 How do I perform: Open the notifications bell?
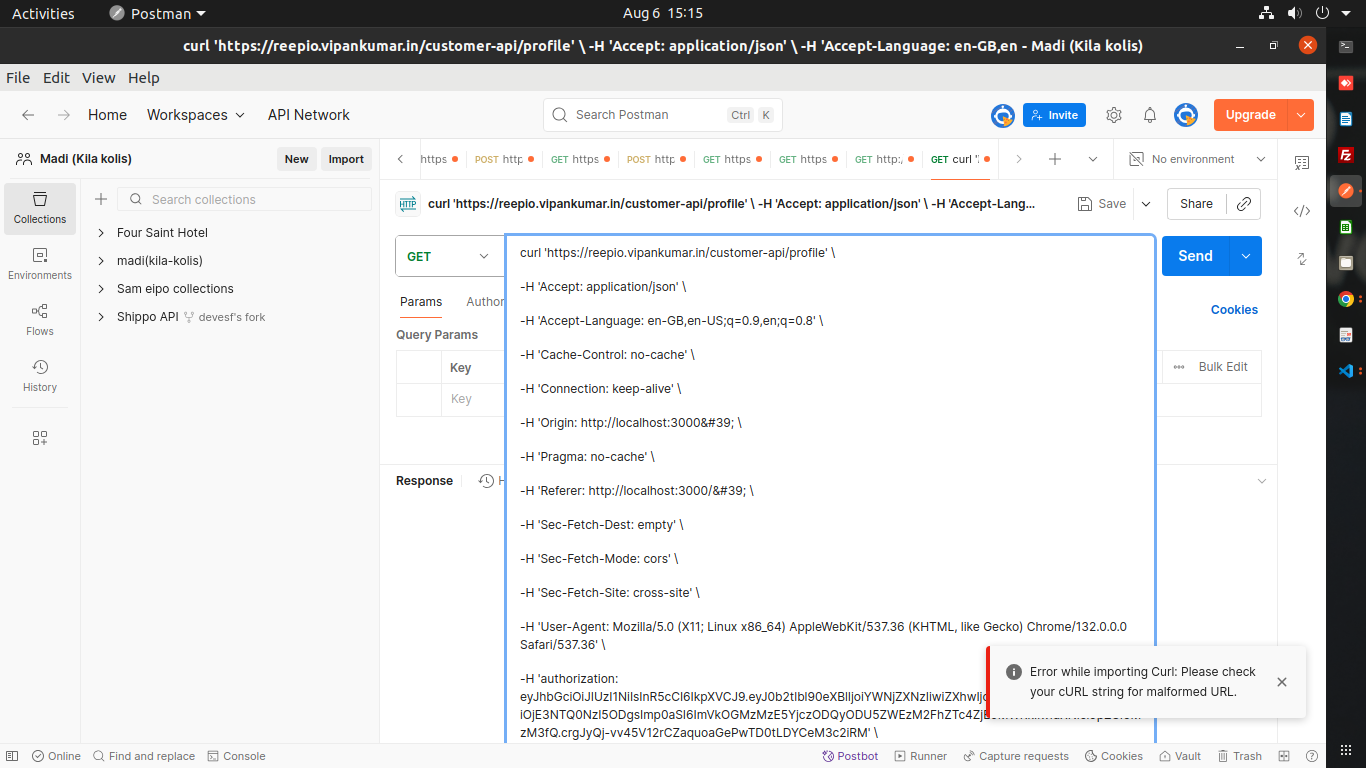[1150, 115]
